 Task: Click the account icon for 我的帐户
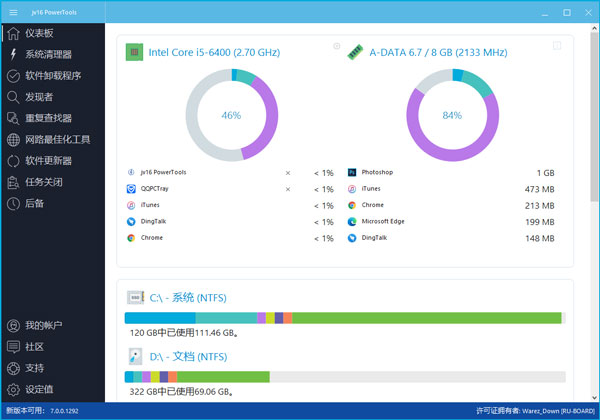point(13,326)
